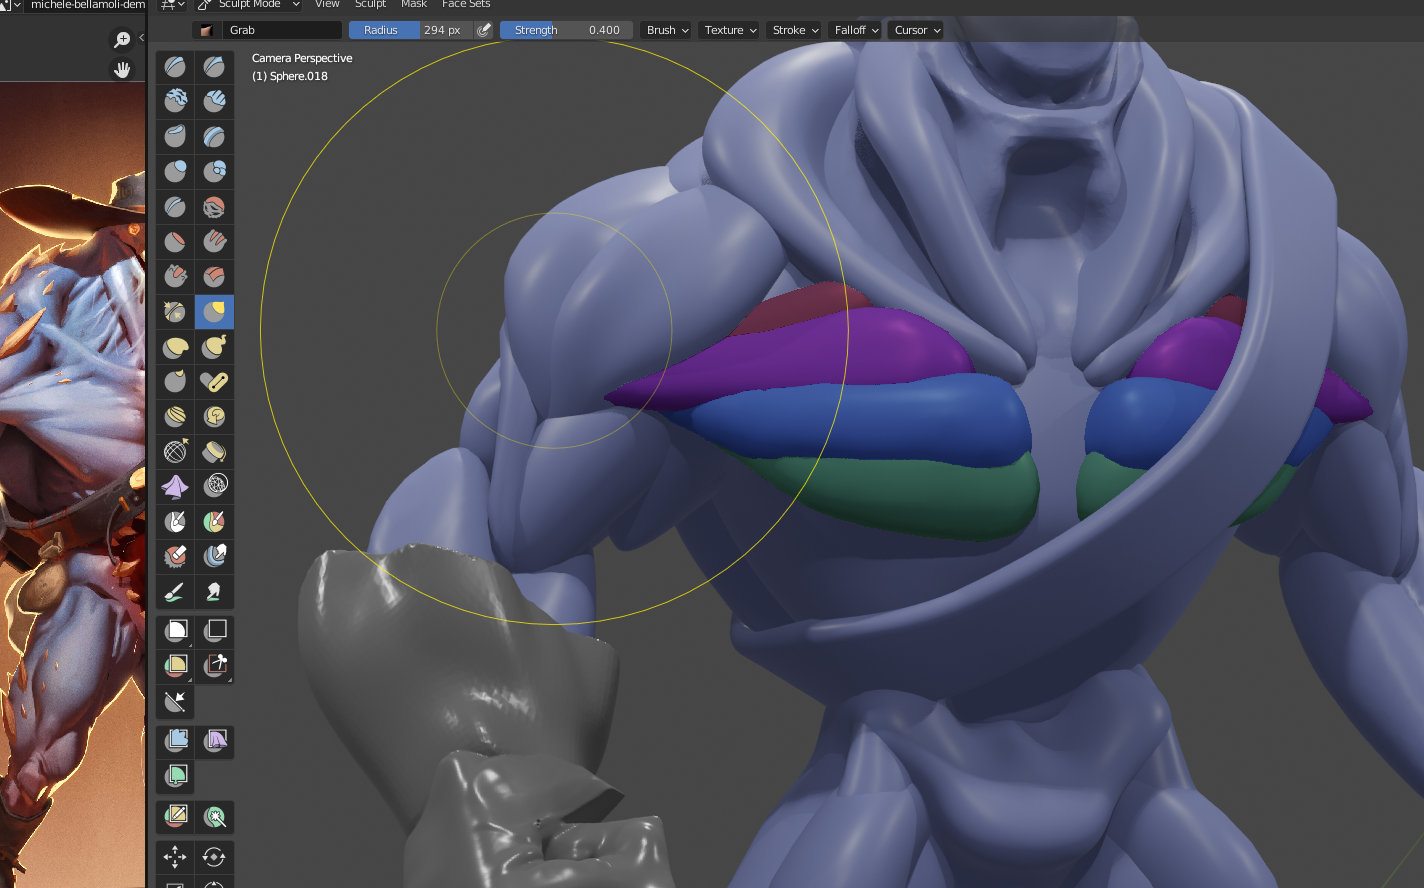The image size is (1424, 888).
Task: Open the Mask menu
Action: click(x=414, y=5)
